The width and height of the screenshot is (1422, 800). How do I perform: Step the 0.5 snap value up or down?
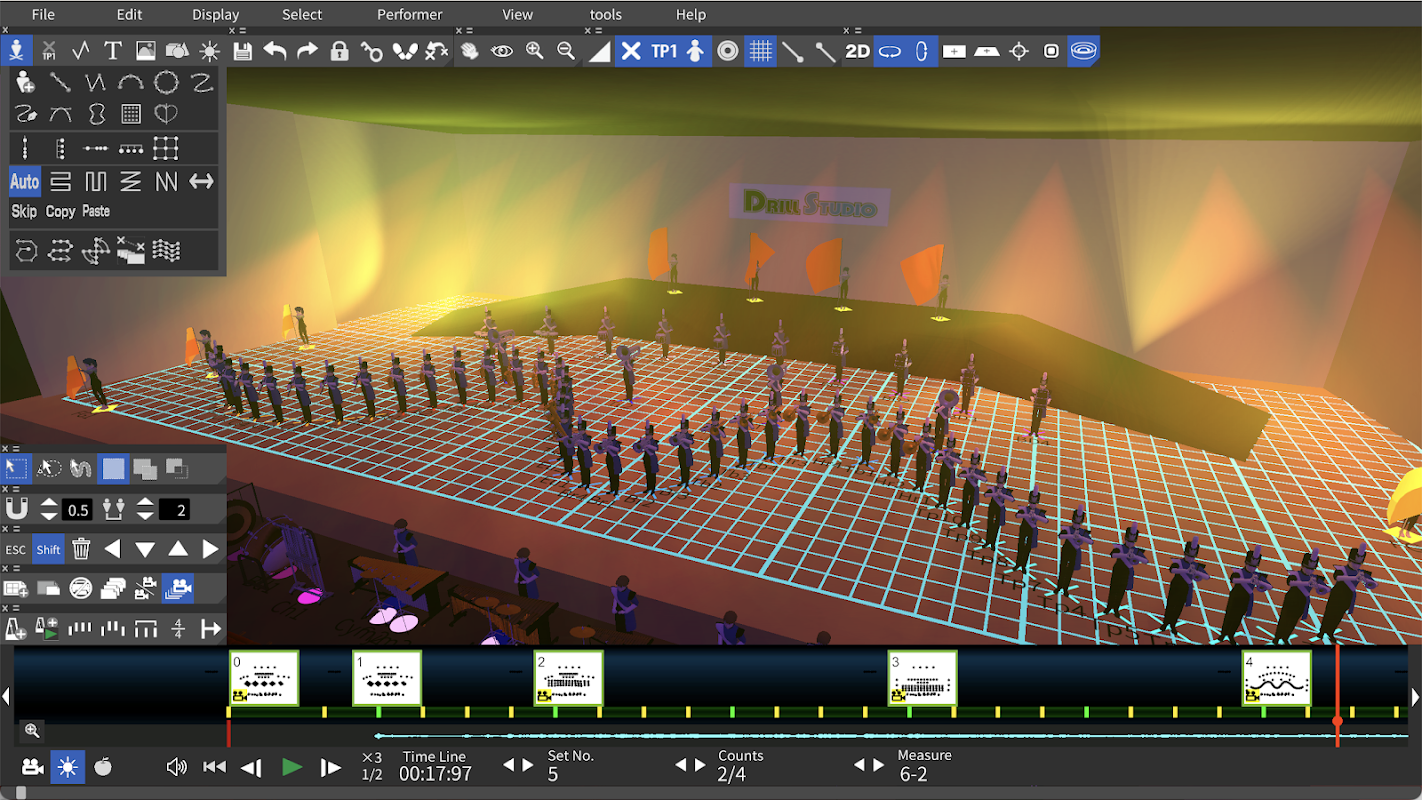pos(49,509)
